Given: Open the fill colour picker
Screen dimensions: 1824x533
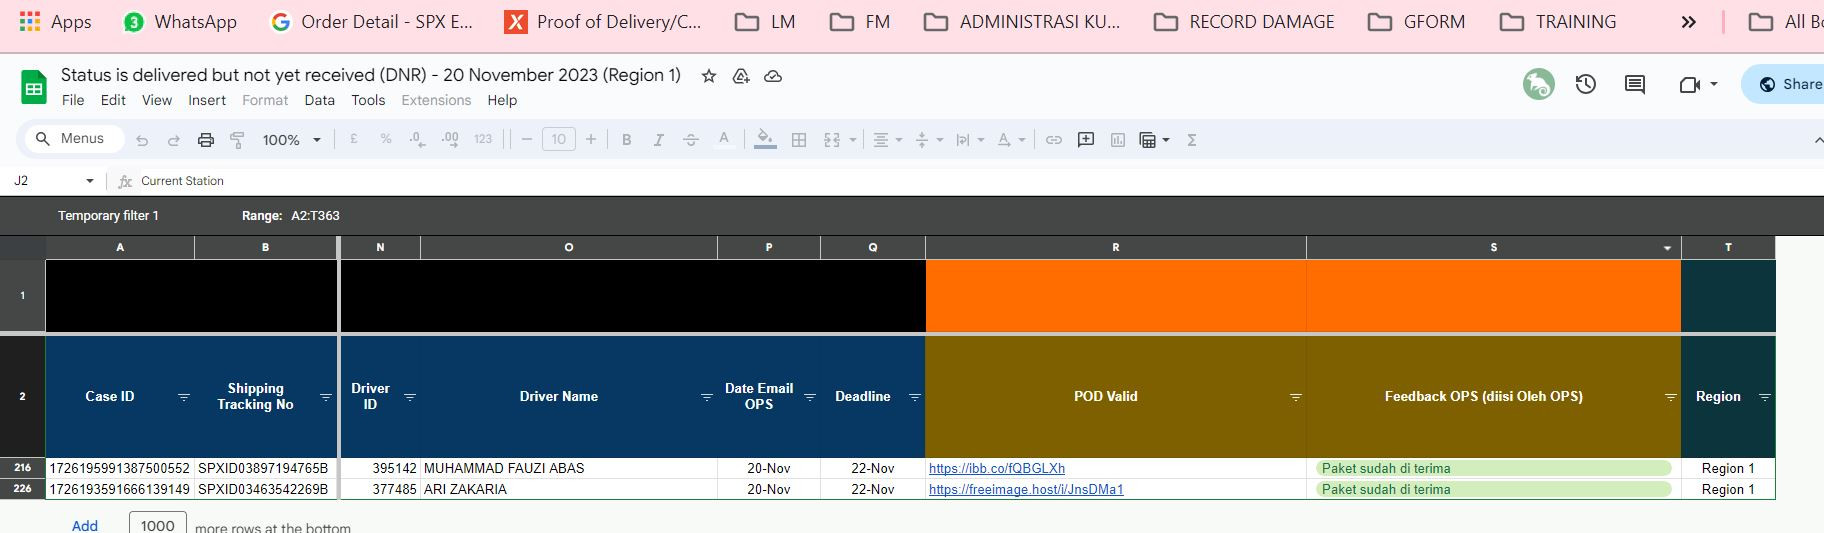Looking at the screenshot, I should point(765,140).
